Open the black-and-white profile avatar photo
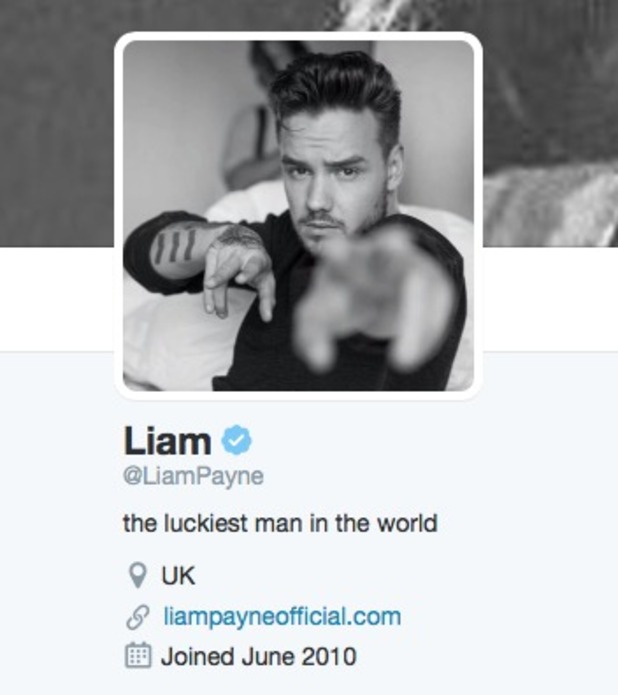Image resolution: width=618 pixels, height=695 pixels. tap(298, 216)
